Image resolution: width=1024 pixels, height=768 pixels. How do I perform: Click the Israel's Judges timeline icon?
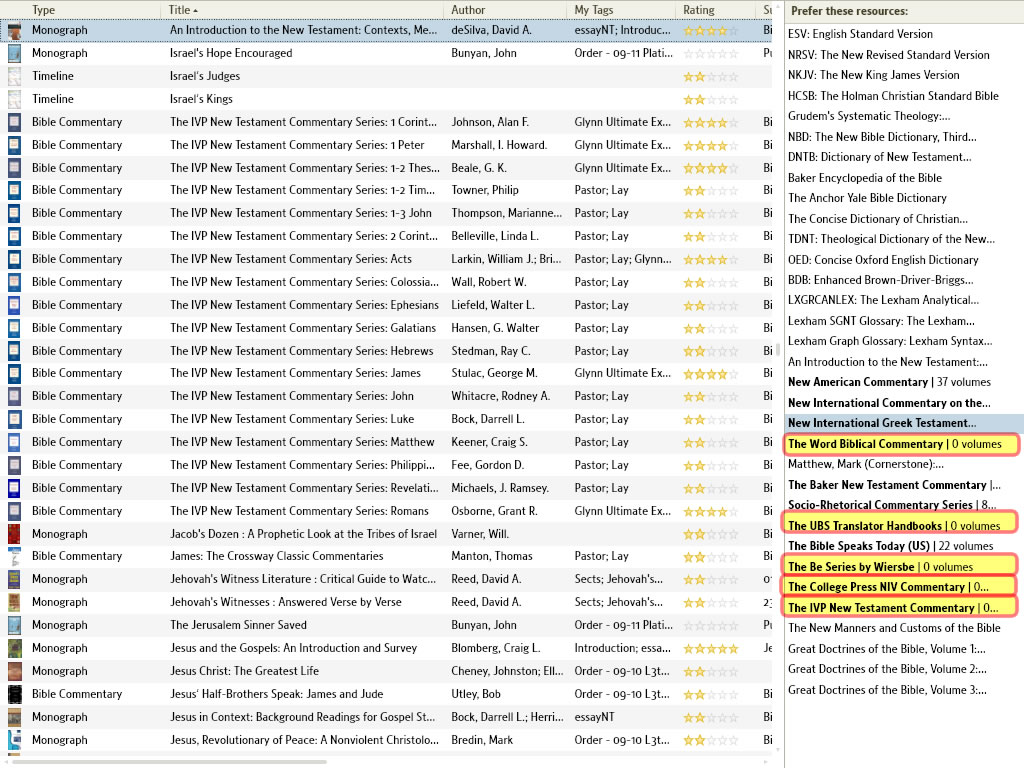[14, 76]
